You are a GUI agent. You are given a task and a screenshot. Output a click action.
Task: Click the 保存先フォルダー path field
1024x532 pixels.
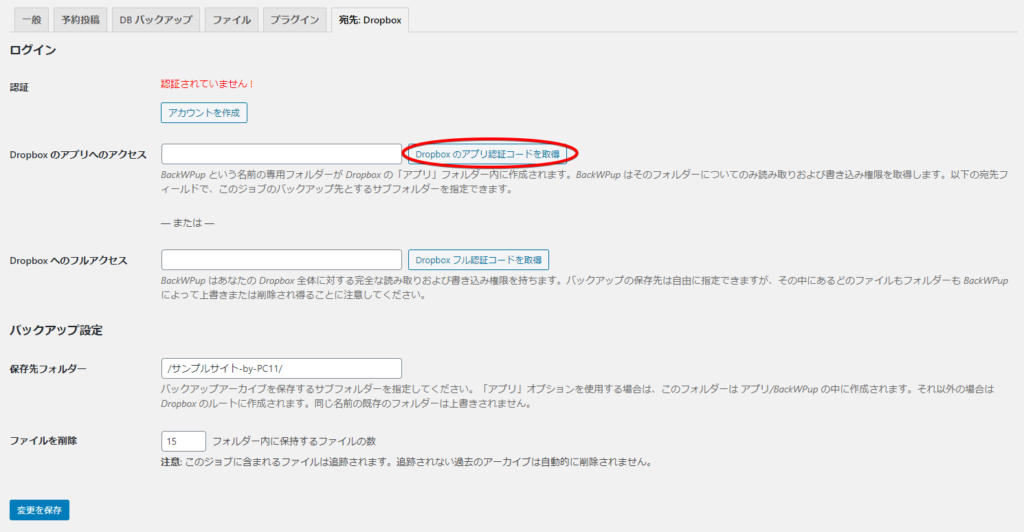pyautogui.click(x=281, y=368)
